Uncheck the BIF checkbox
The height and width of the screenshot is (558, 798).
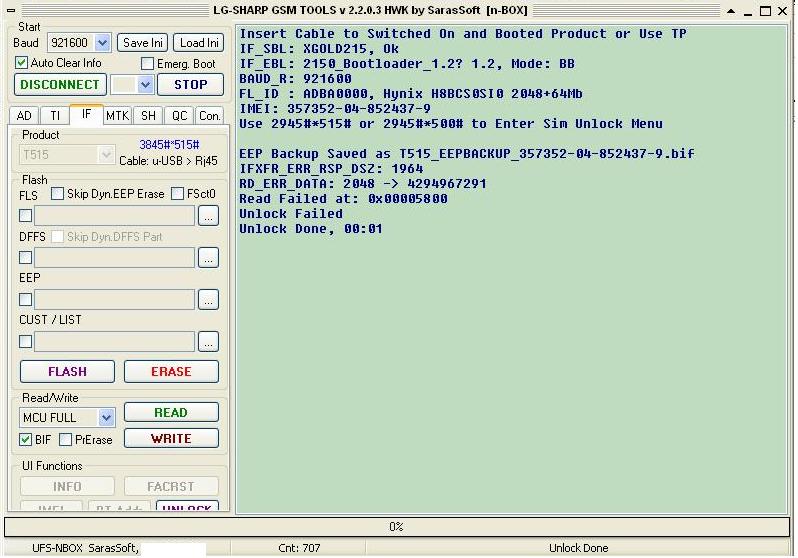tap(25, 440)
